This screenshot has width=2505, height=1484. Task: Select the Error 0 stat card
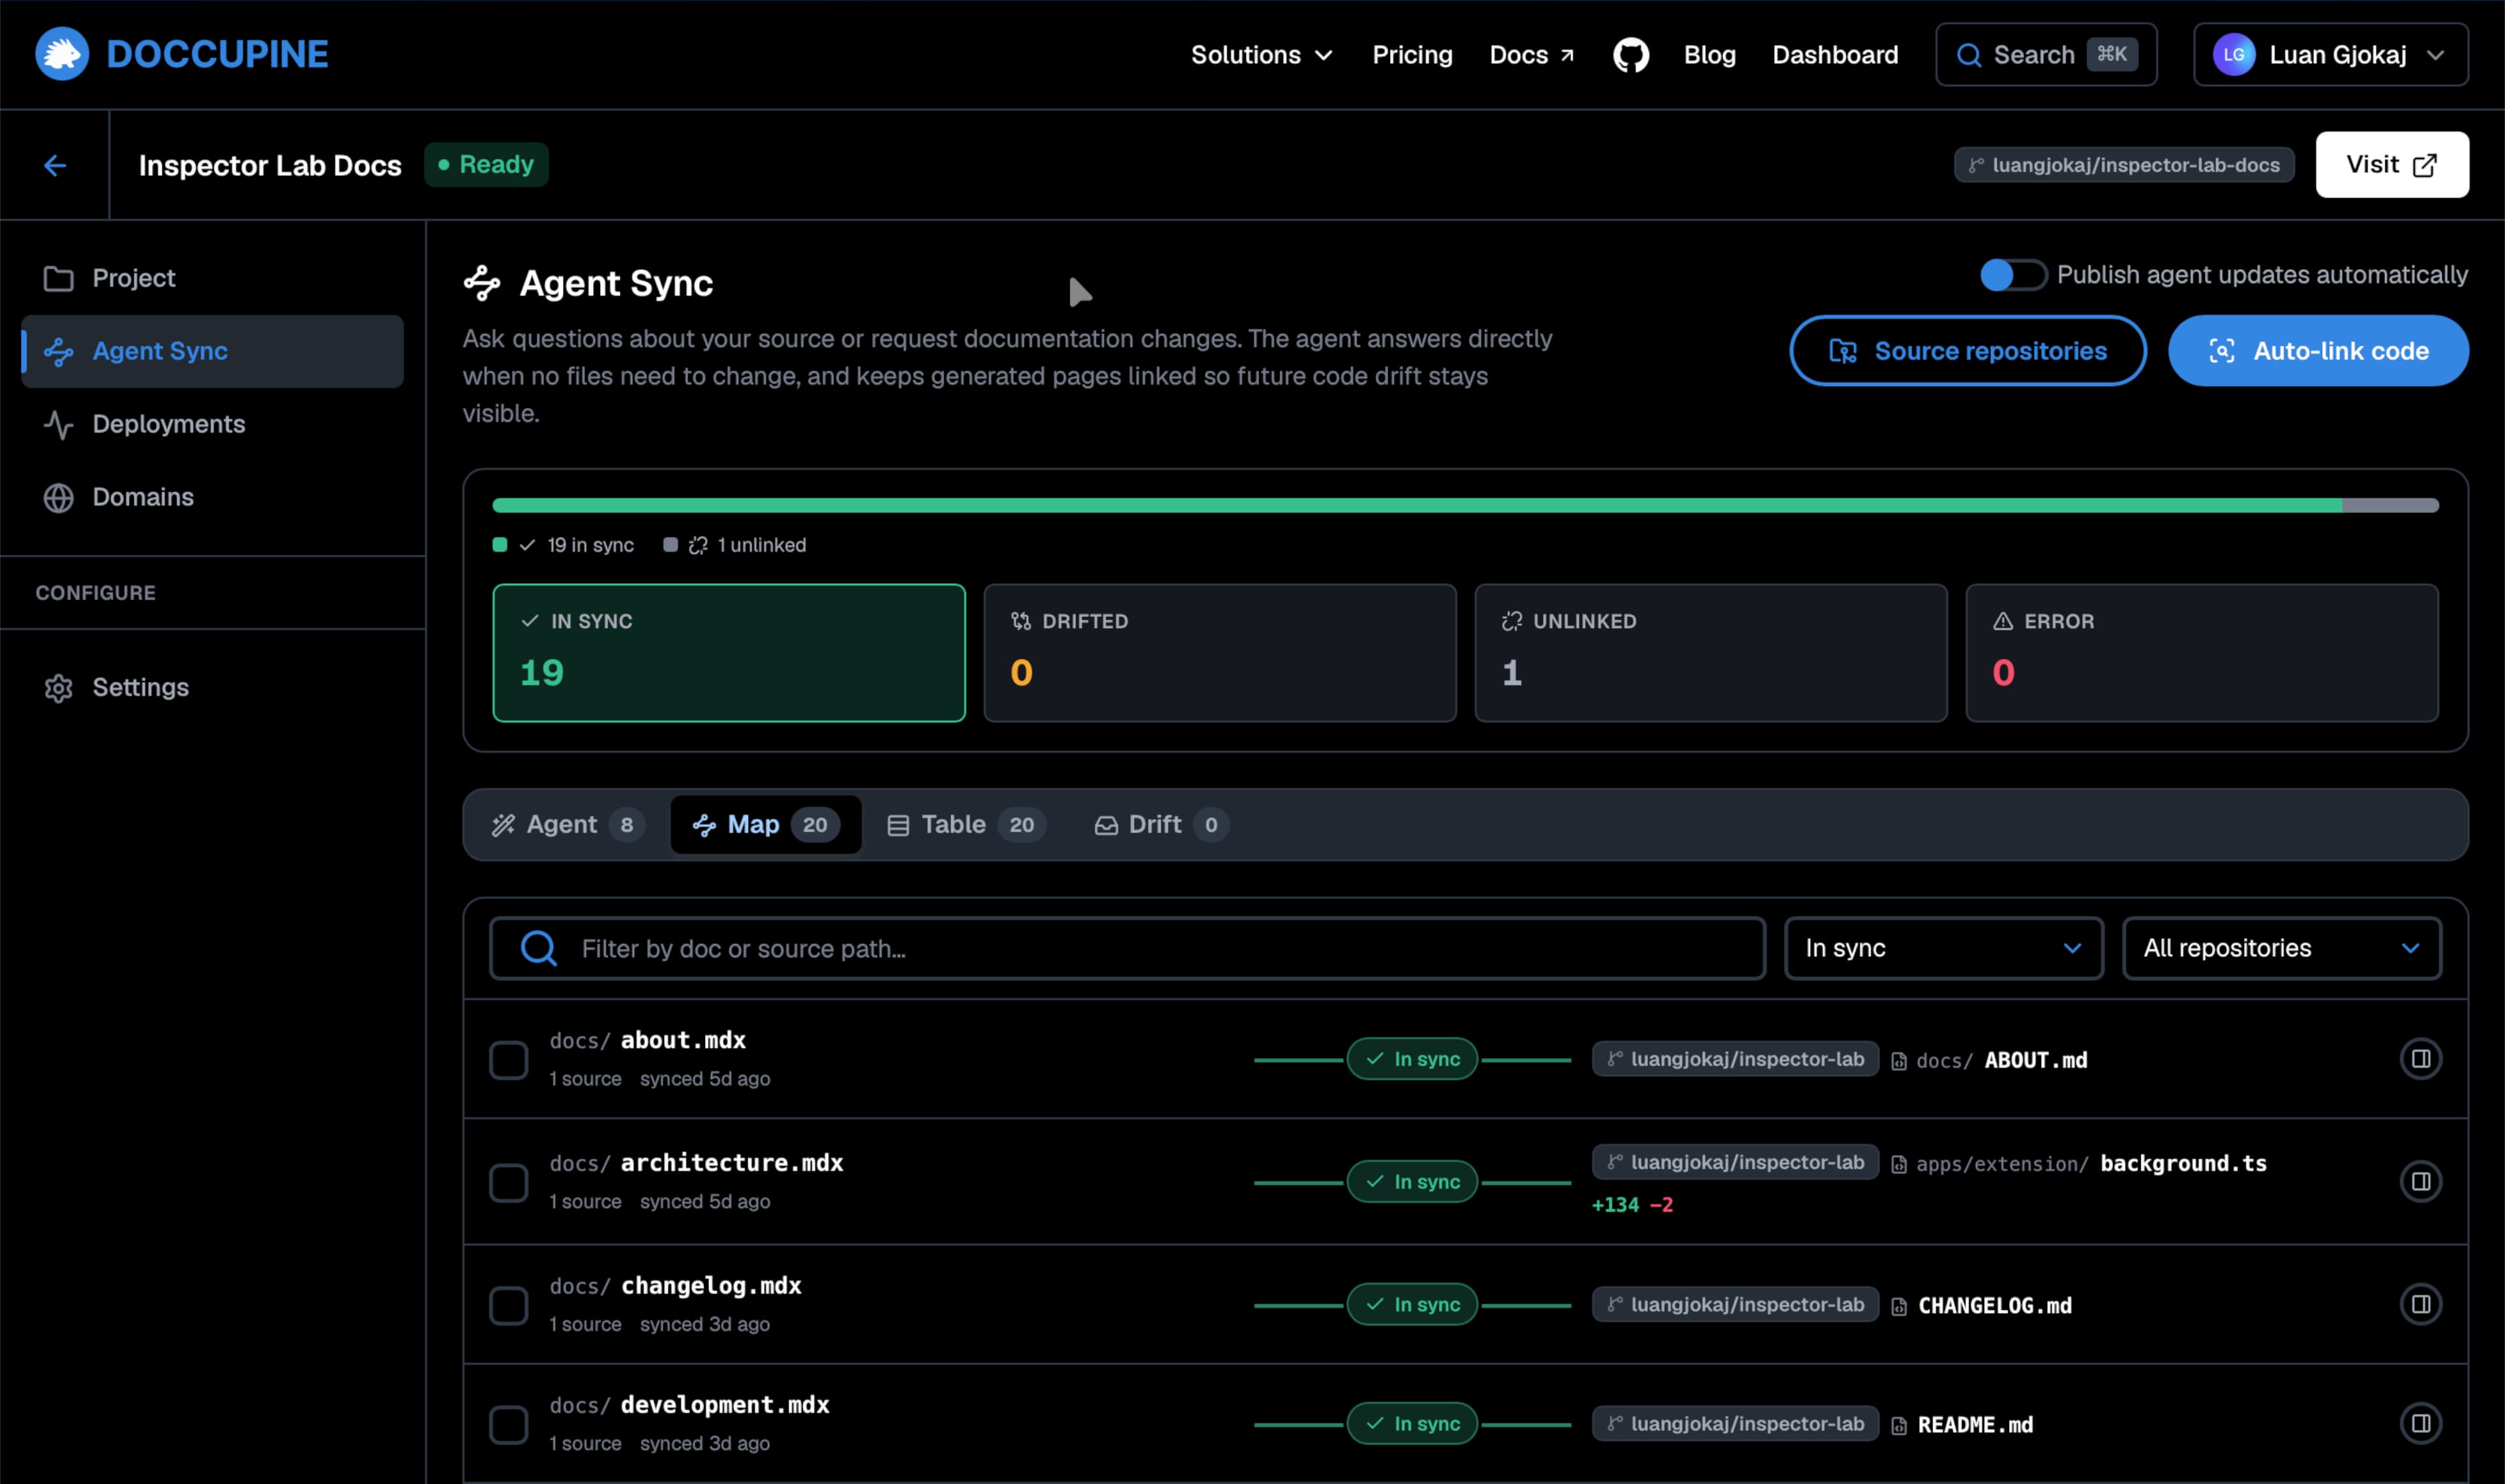(2202, 653)
